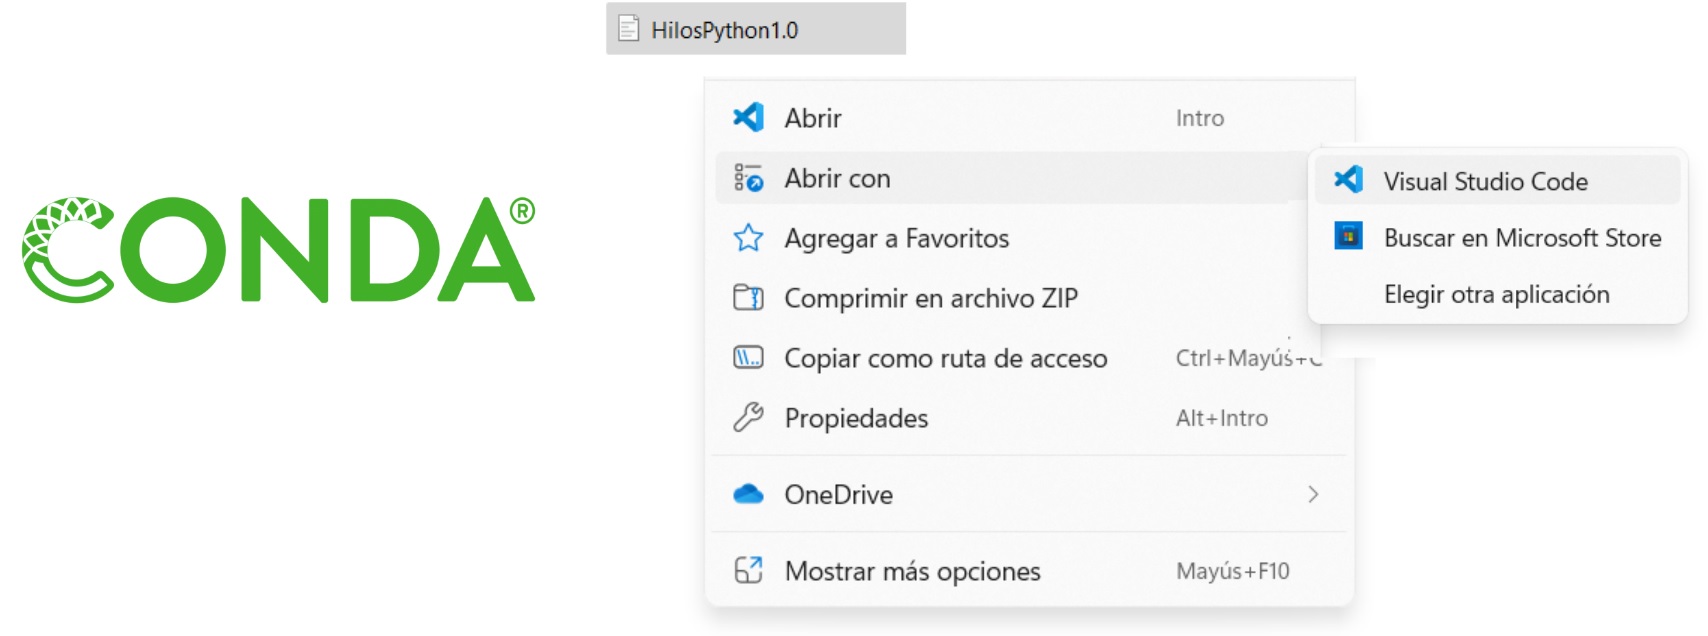Open the Propiedades text entry
The height and width of the screenshot is (636, 1708).
(856, 418)
